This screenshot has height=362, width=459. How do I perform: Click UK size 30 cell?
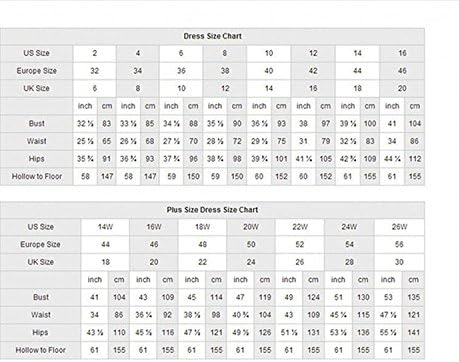click(399, 262)
